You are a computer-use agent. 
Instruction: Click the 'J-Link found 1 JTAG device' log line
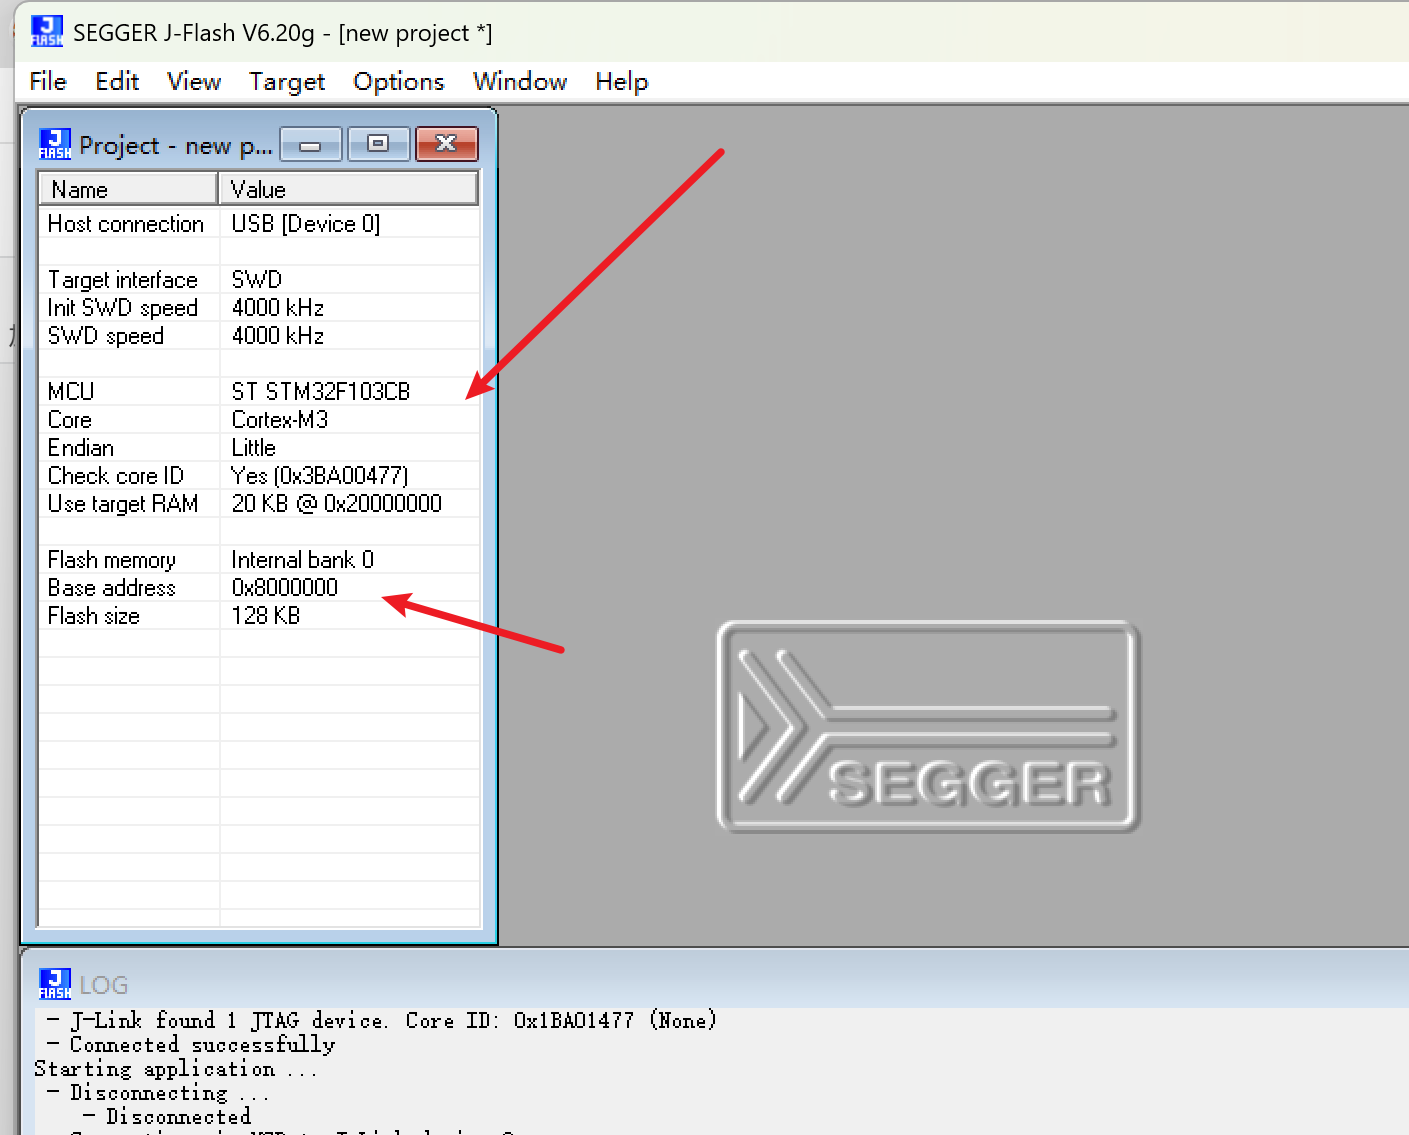pos(382,1021)
